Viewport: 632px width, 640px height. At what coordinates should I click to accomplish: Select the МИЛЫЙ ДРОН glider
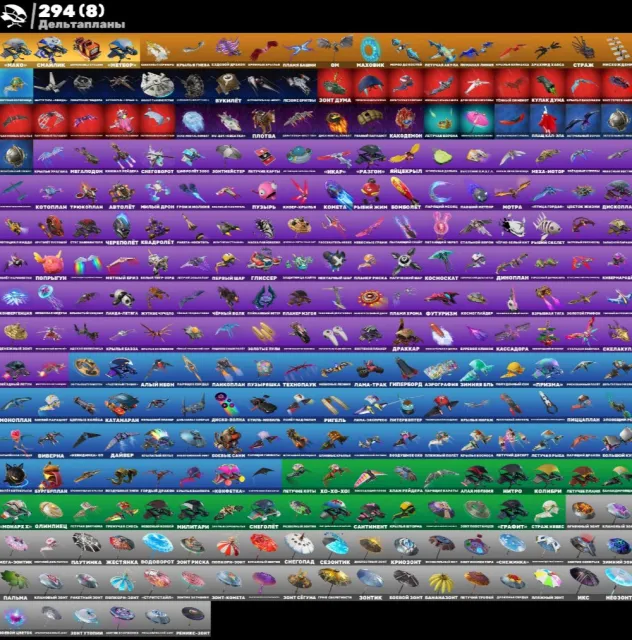(x=158, y=193)
